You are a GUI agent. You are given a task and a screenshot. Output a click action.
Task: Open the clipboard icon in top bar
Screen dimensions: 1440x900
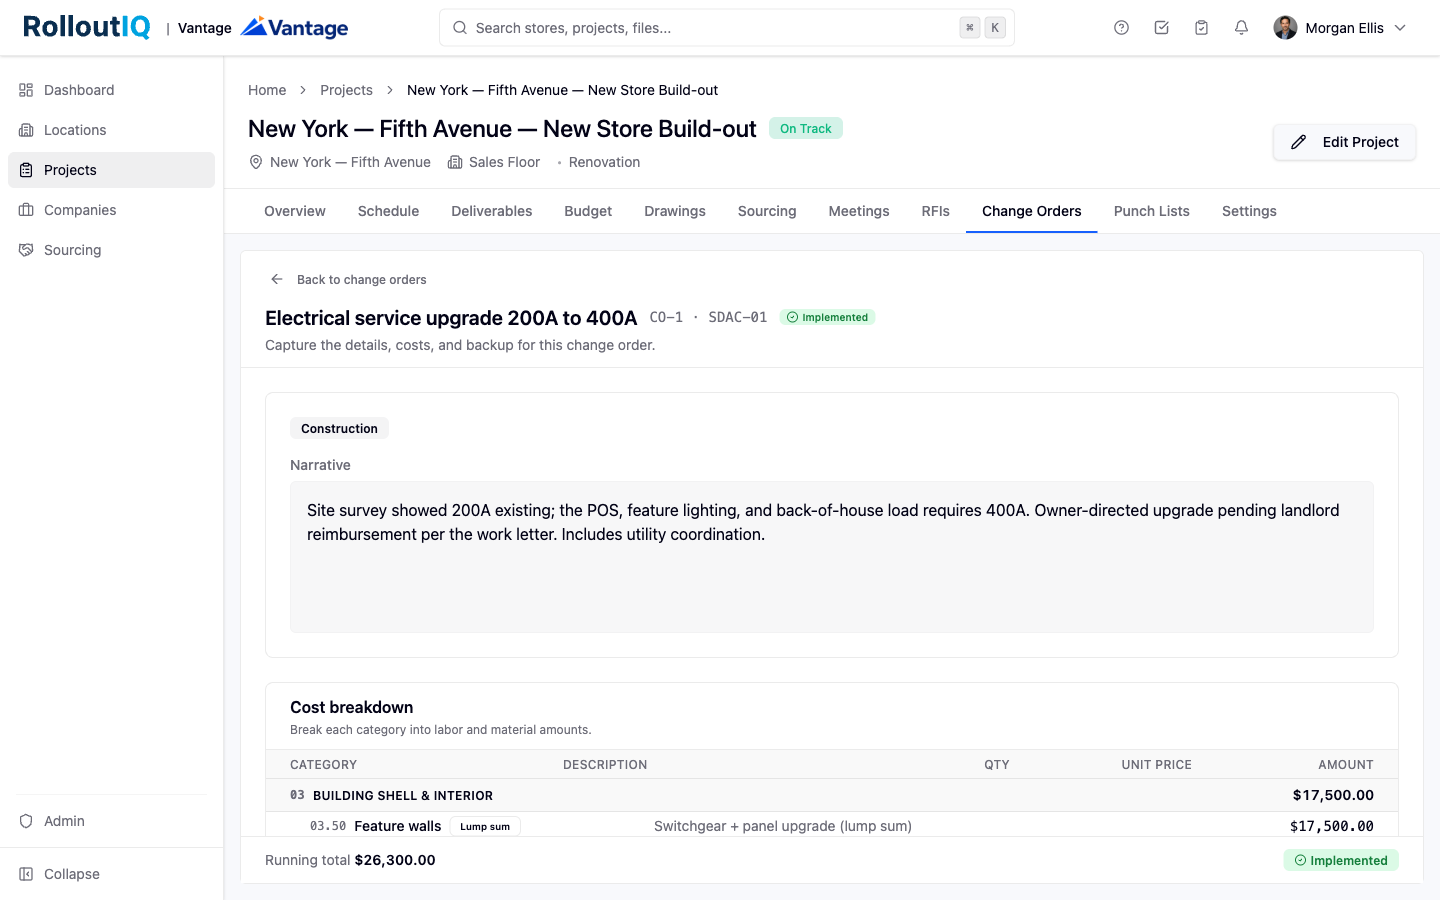1201,28
